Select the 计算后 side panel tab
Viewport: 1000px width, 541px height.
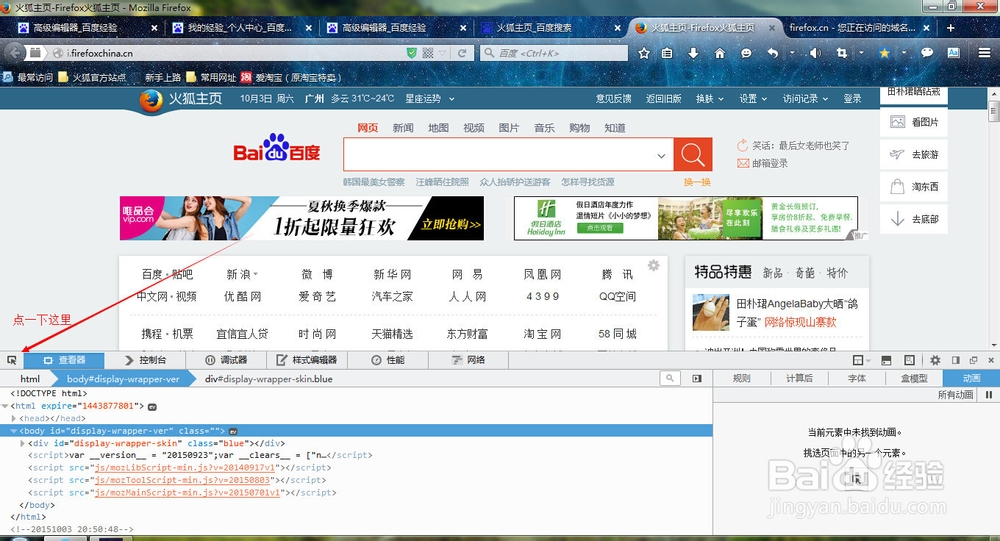coord(799,378)
